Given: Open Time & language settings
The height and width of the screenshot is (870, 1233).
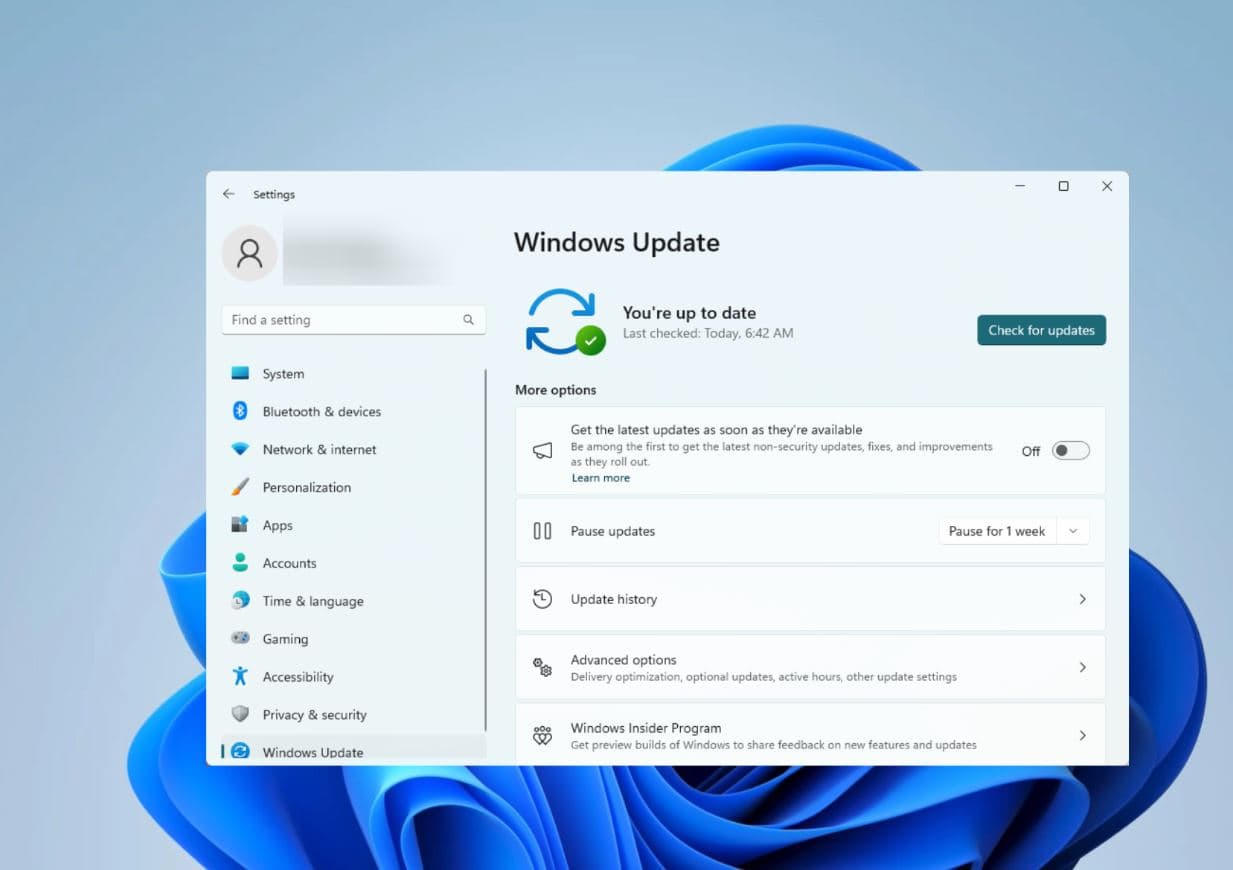Looking at the screenshot, I should pos(353,601).
